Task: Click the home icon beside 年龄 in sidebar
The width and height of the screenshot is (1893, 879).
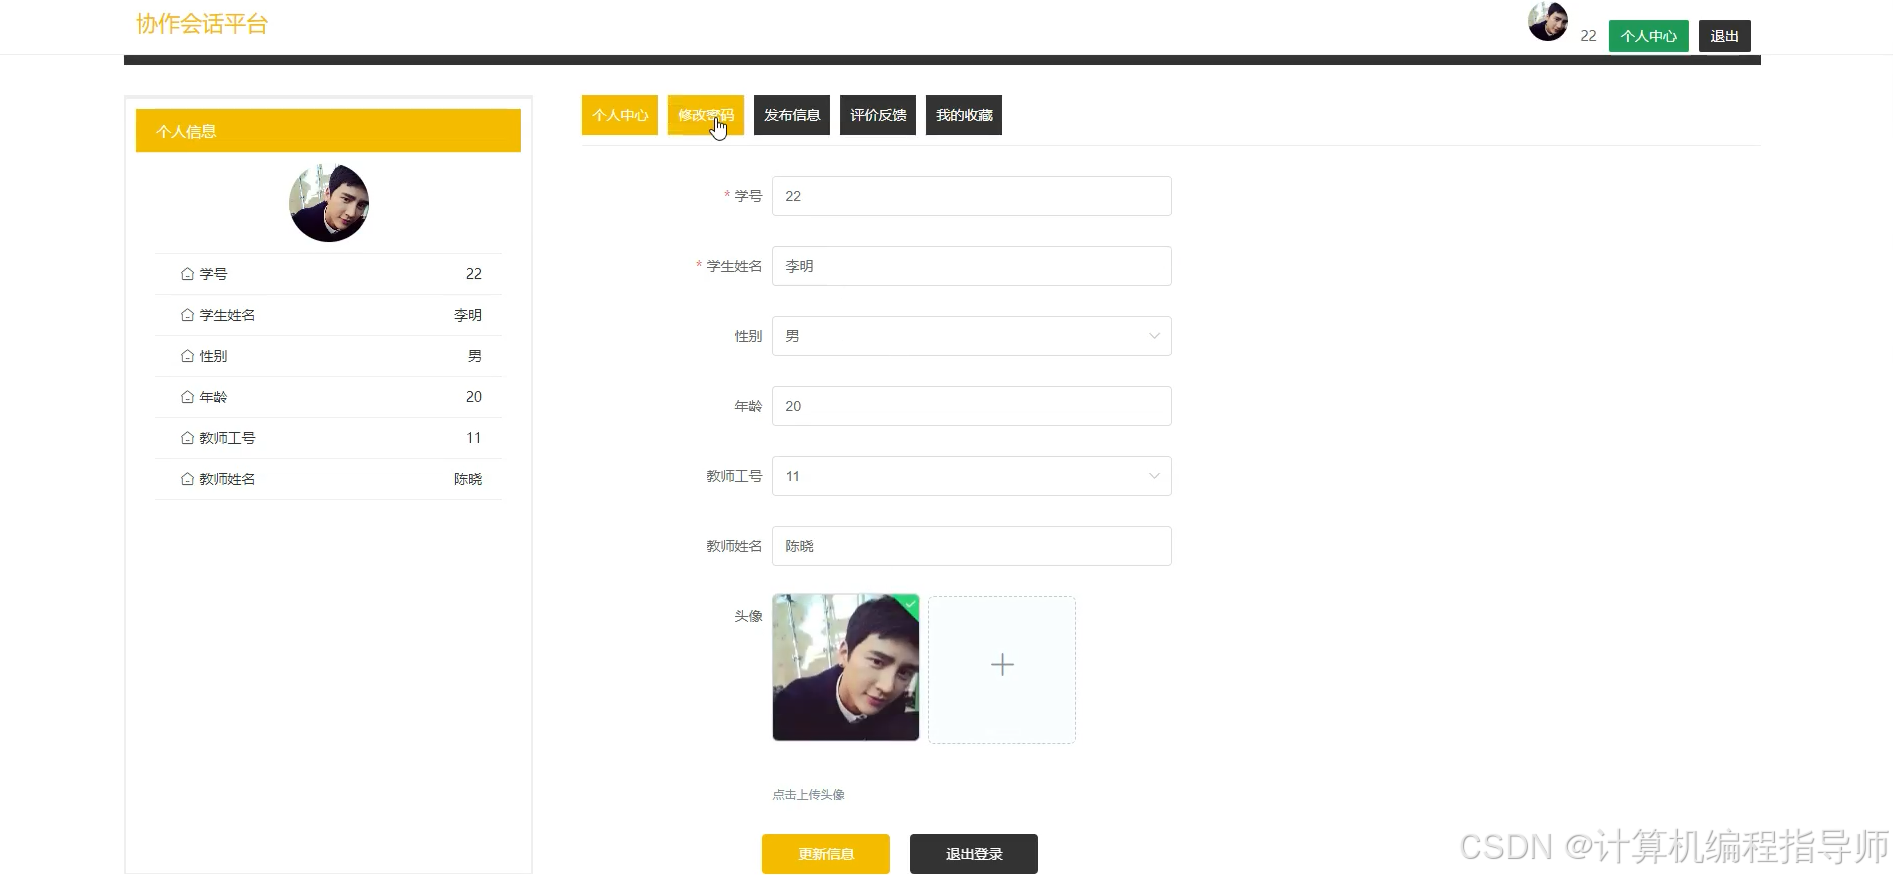Action: point(187,397)
